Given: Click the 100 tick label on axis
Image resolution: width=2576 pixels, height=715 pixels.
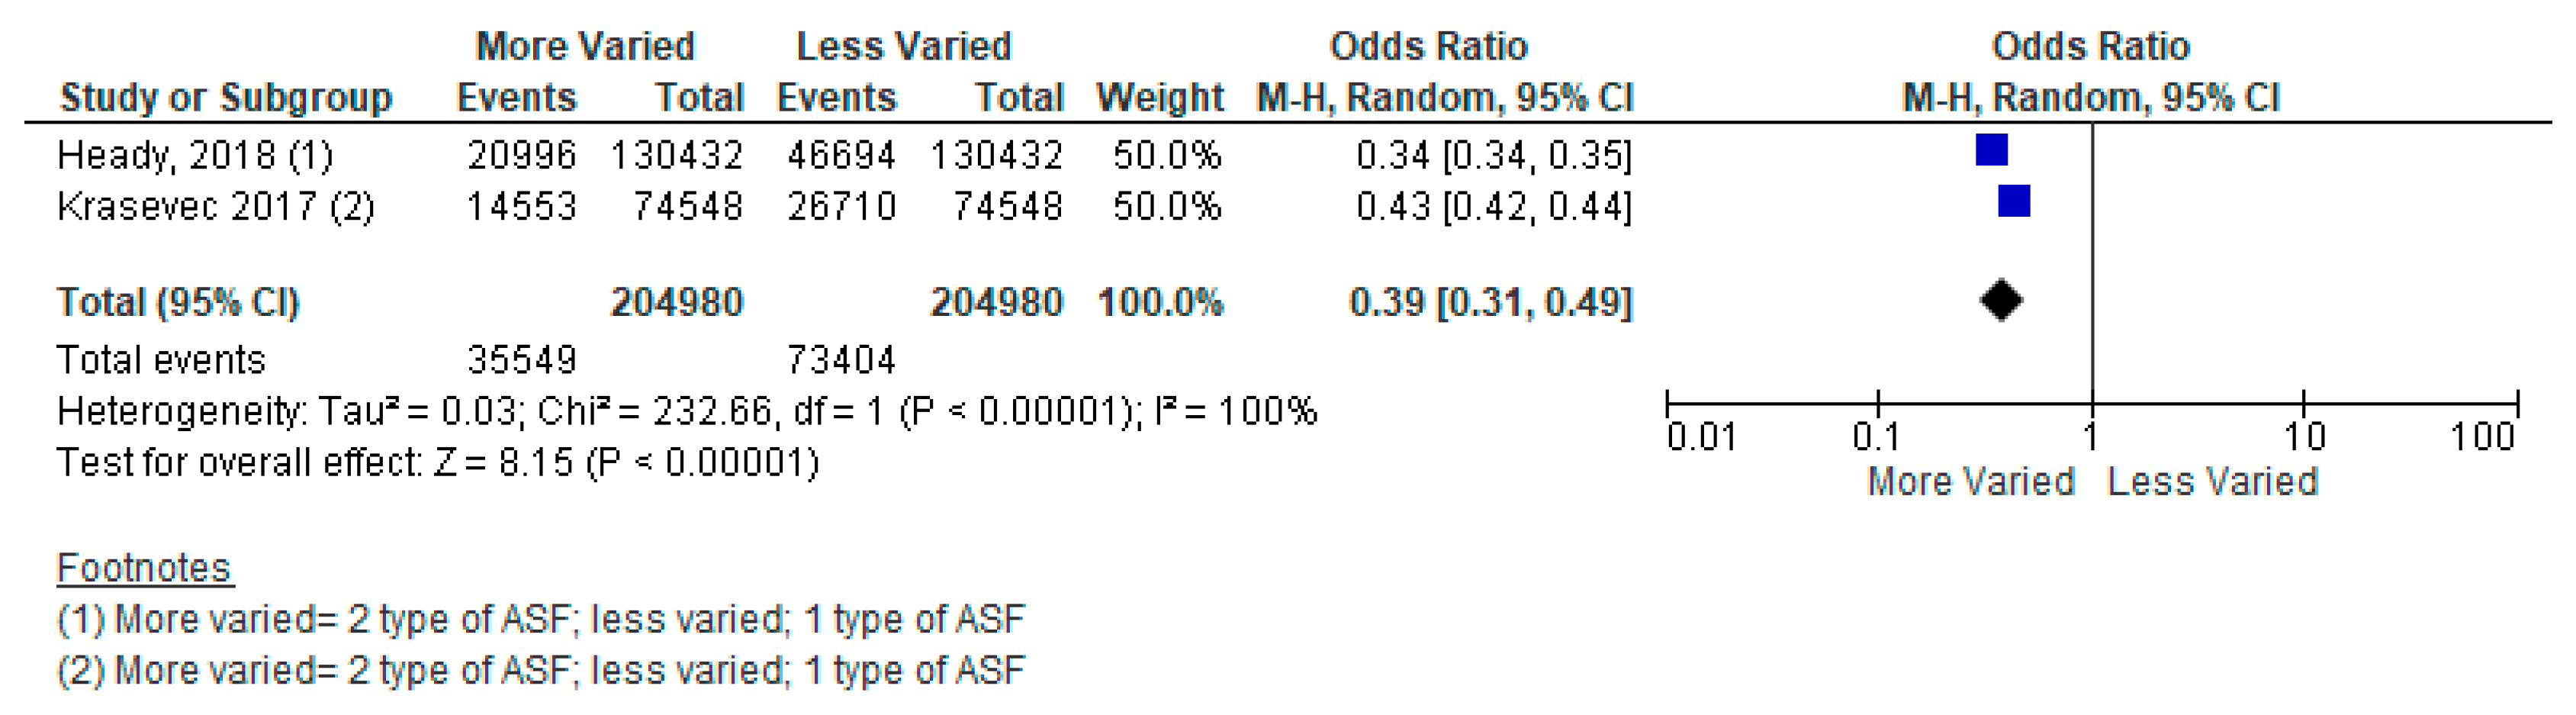Looking at the screenshot, I should 2482,437.
